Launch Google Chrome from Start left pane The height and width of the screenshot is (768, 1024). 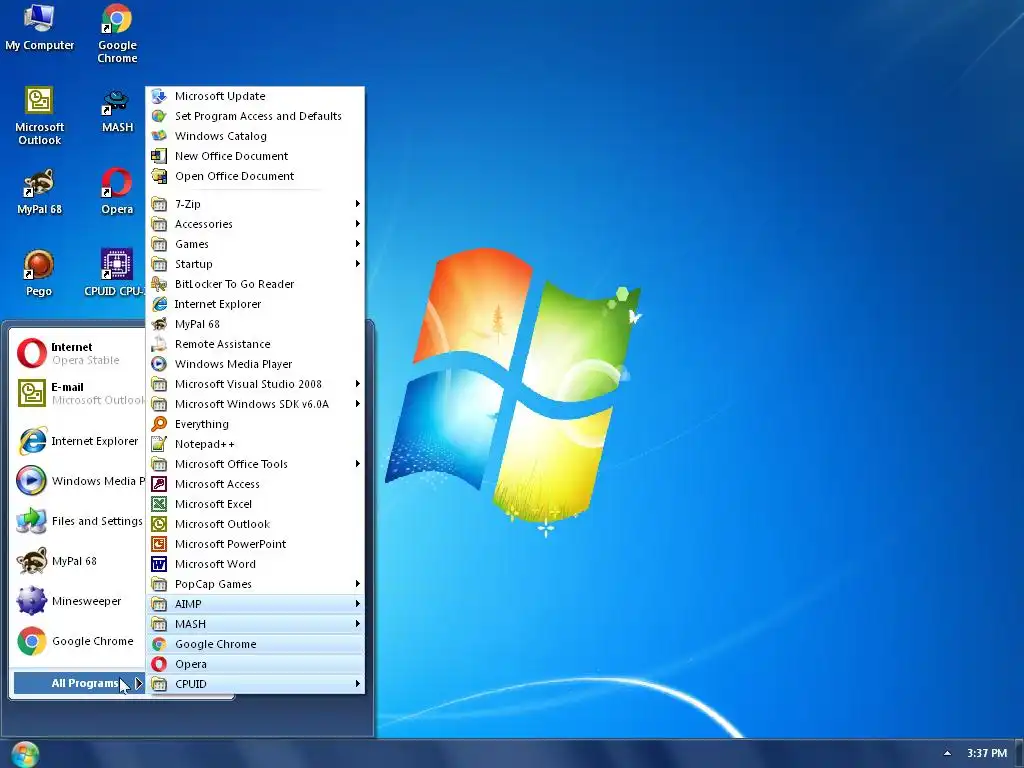click(x=79, y=641)
